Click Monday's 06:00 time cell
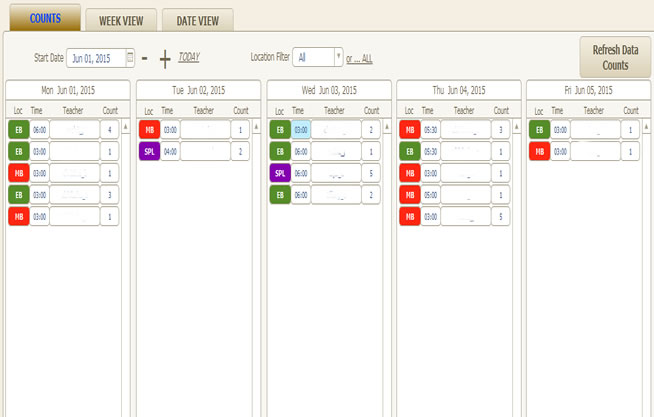Viewport: 654px width, 417px height. click(40, 130)
